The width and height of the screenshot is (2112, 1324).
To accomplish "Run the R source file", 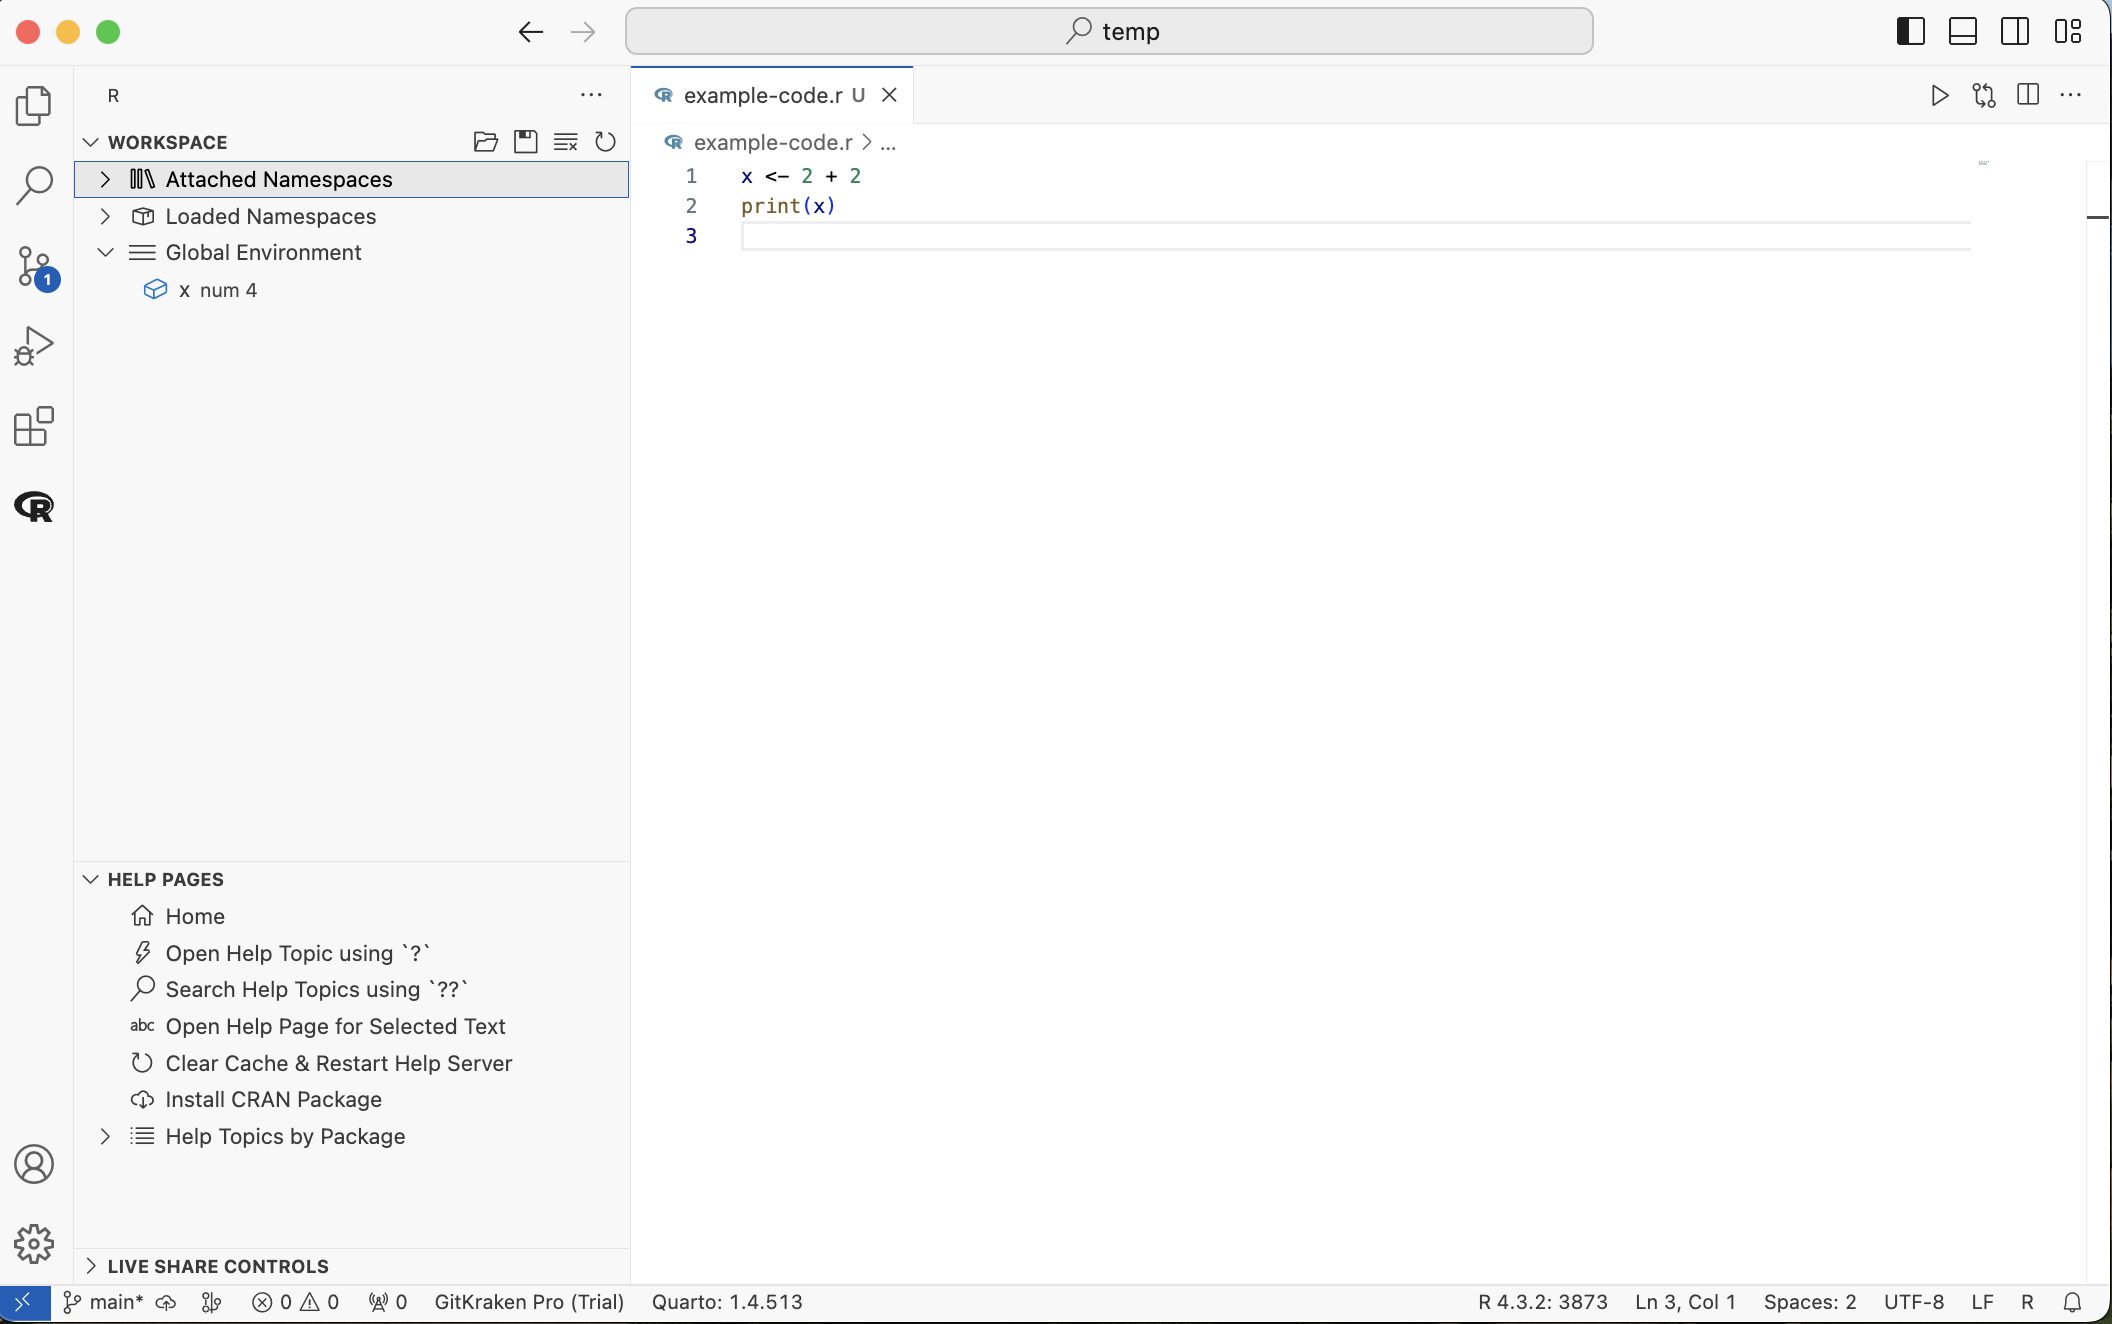I will tap(1939, 96).
